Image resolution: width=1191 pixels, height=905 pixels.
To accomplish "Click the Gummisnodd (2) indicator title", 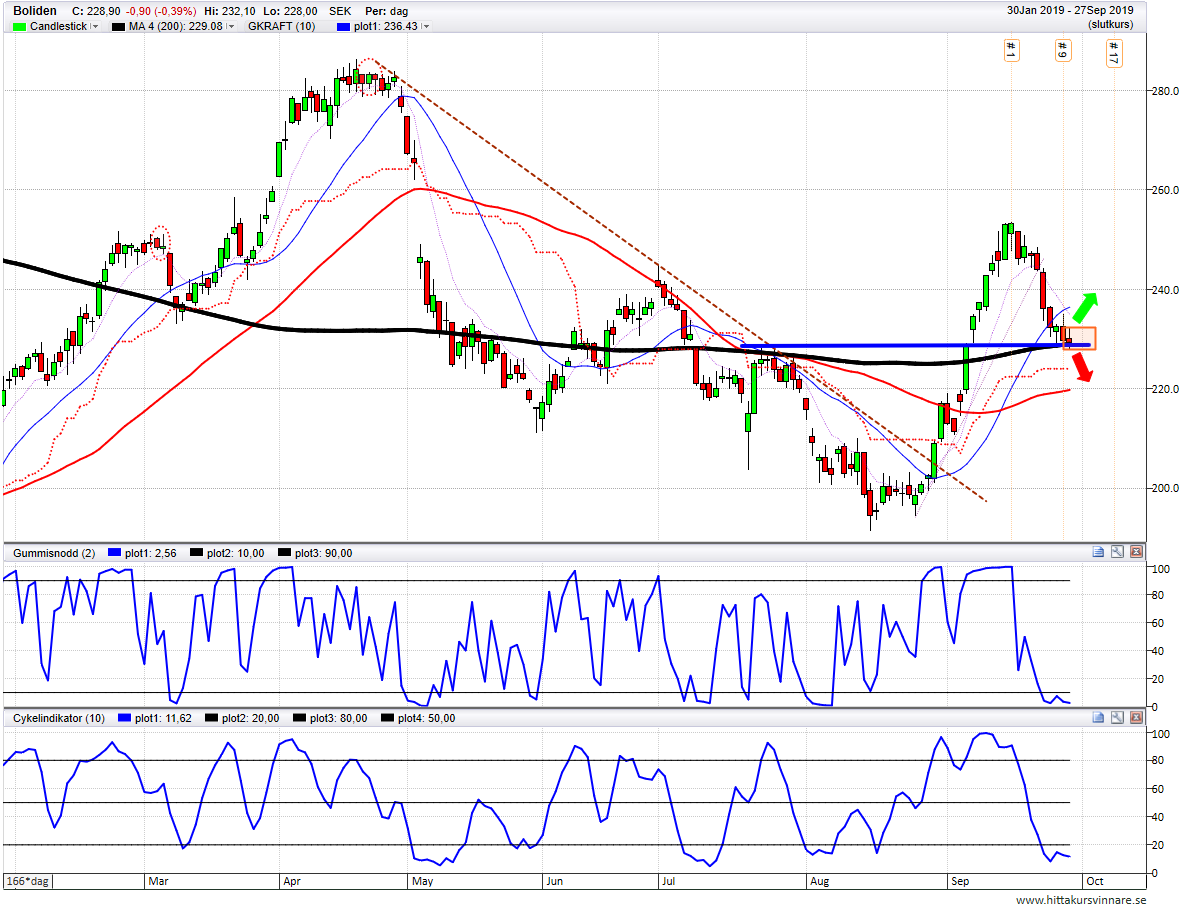I will click(x=54, y=553).
